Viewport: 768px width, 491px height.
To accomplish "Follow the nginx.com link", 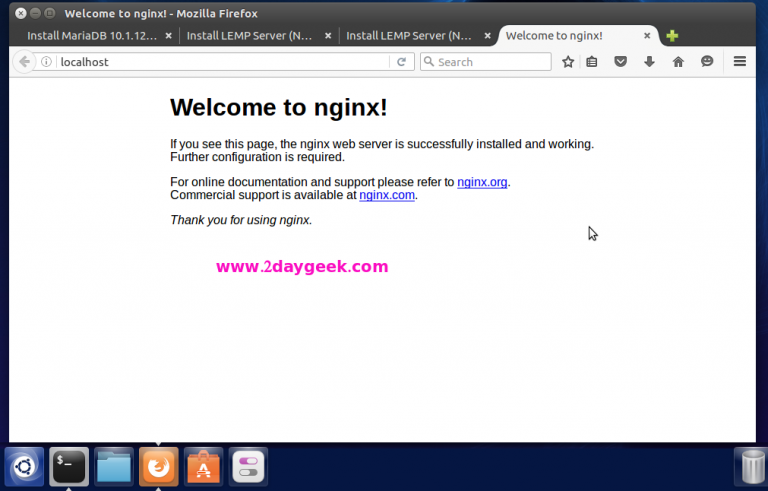I will click(387, 196).
